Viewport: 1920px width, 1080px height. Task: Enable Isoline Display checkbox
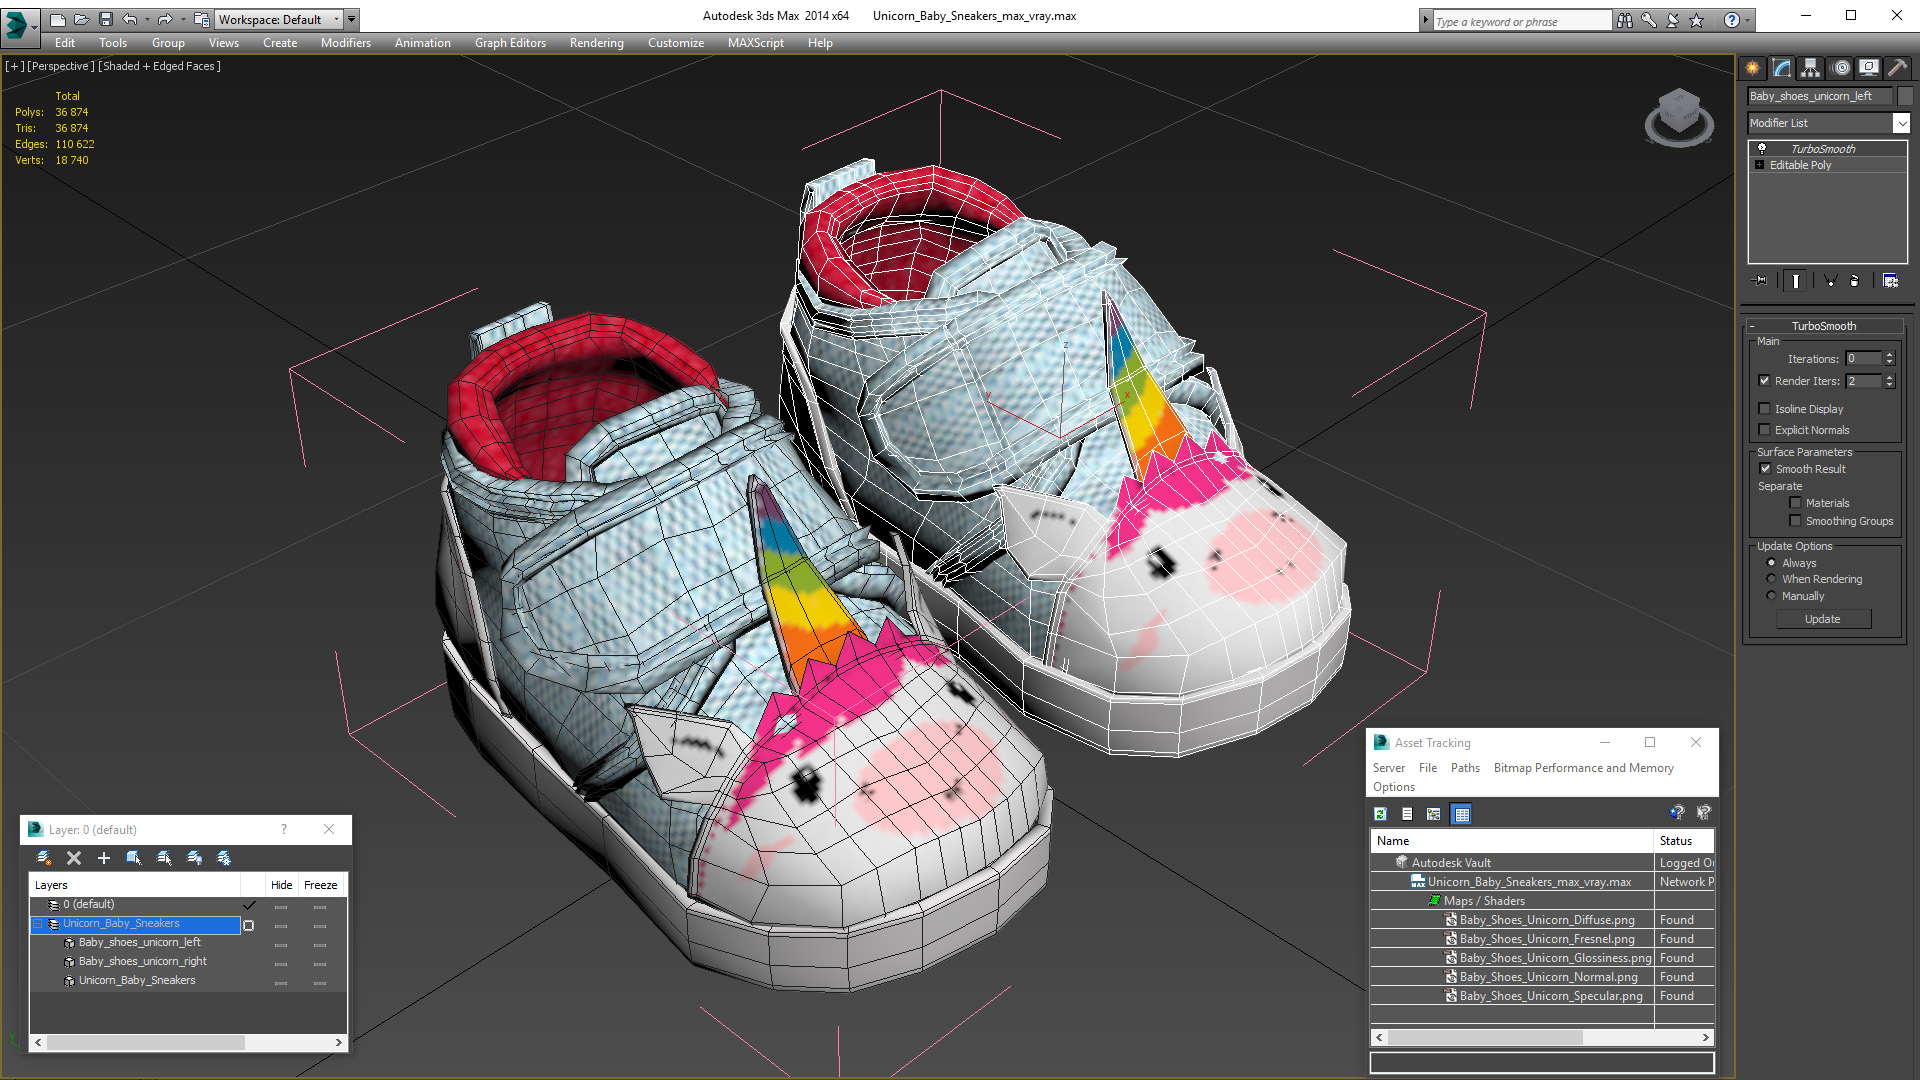tap(1765, 408)
